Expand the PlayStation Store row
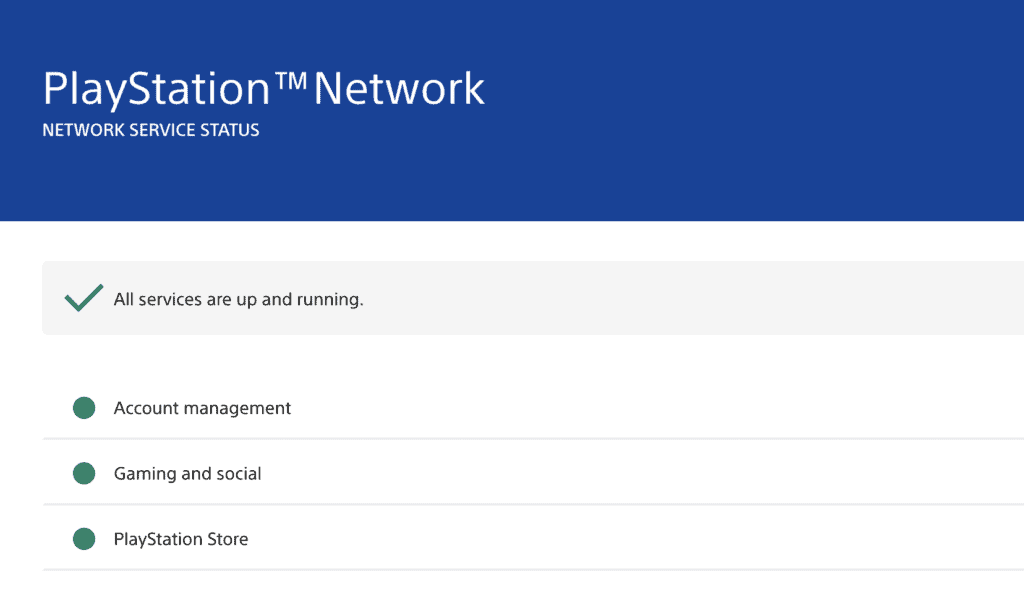Image resolution: width=1024 pixels, height=592 pixels. click(x=533, y=538)
